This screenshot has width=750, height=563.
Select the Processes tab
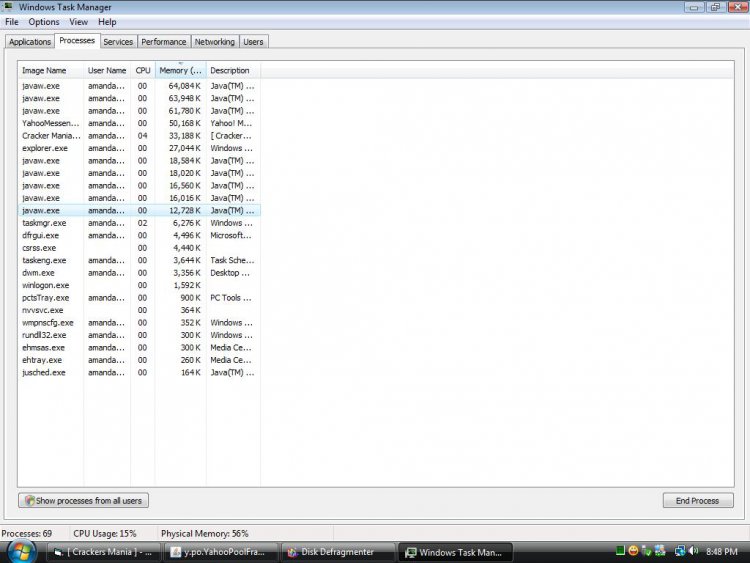click(77, 41)
